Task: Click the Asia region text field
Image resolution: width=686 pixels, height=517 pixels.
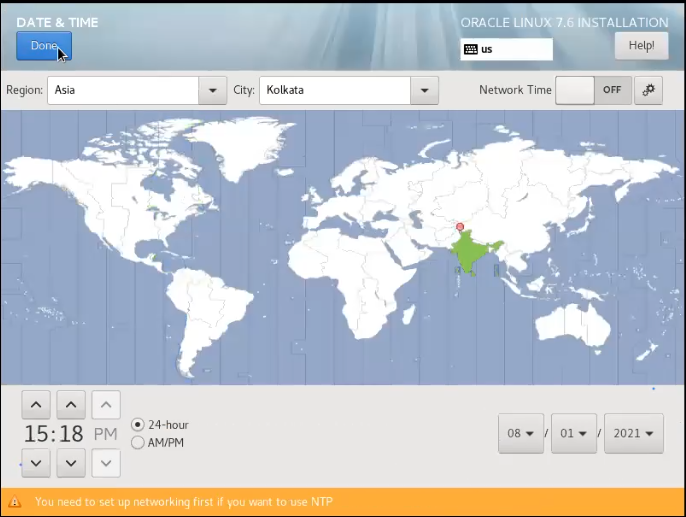Action: (x=123, y=91)
